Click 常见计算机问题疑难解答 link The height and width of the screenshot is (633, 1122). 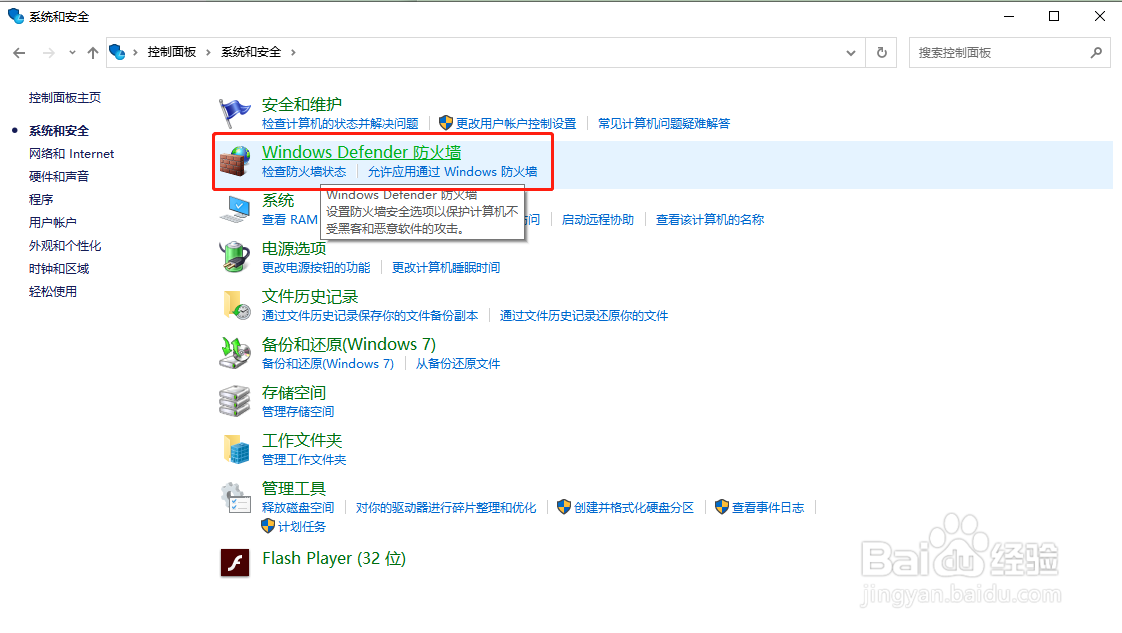(x=664, y=124)
